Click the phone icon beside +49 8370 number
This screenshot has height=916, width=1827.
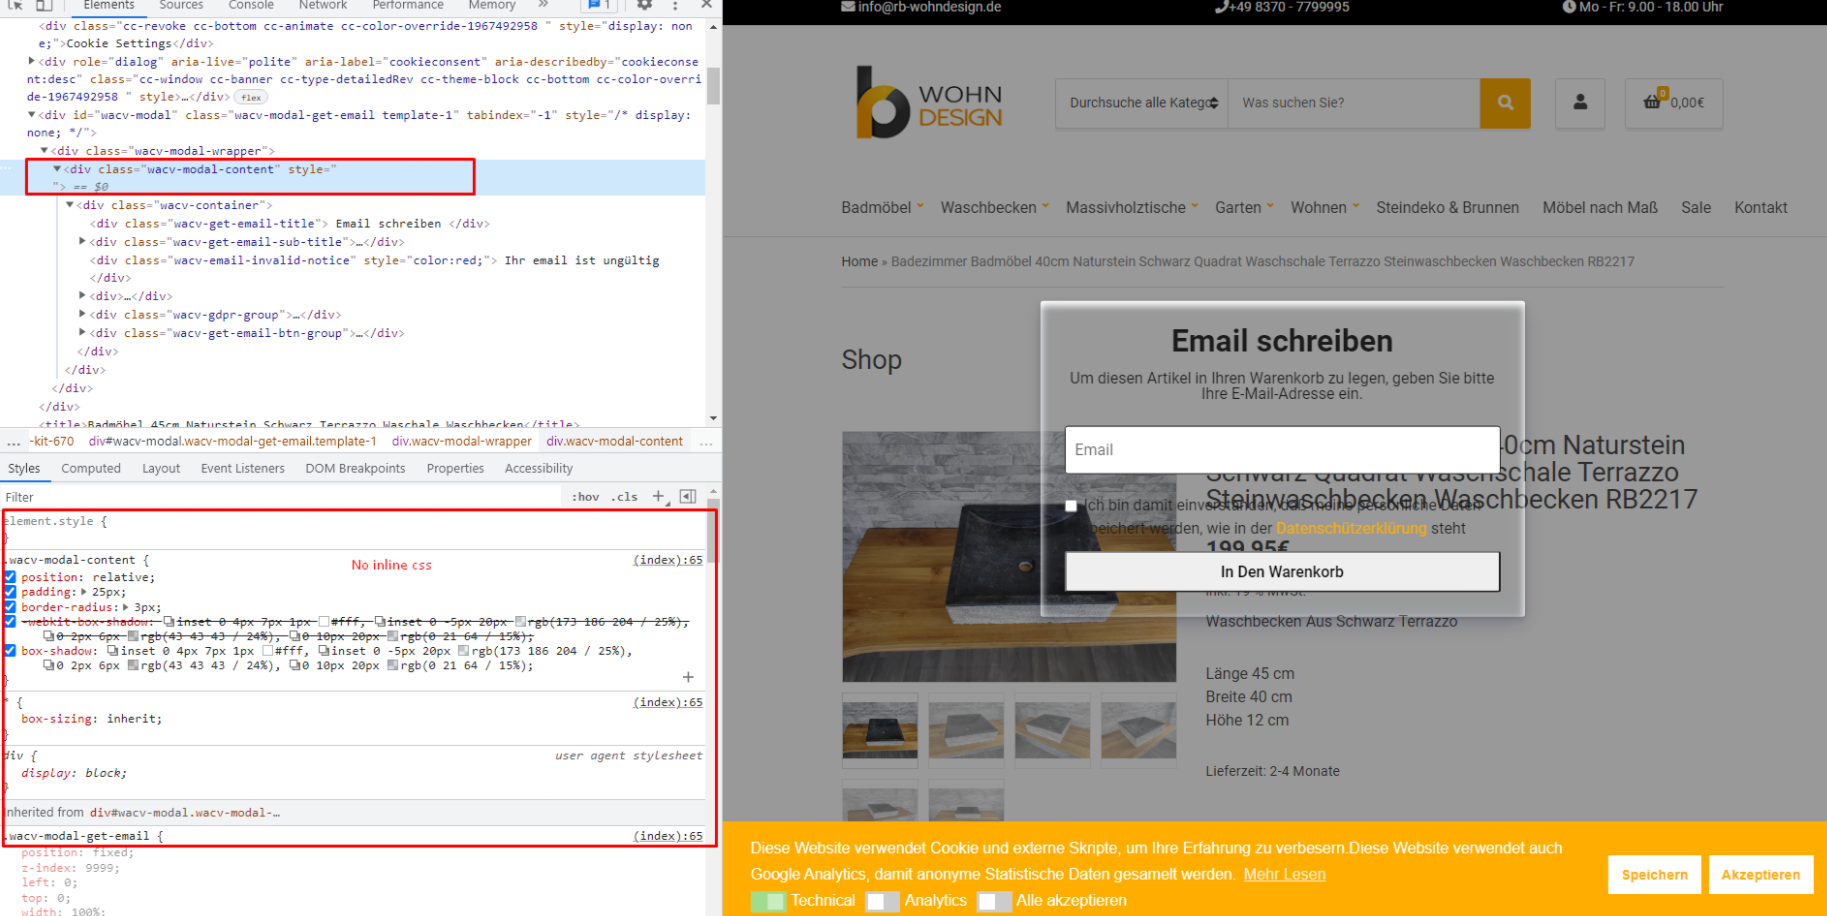point(1221,7)
